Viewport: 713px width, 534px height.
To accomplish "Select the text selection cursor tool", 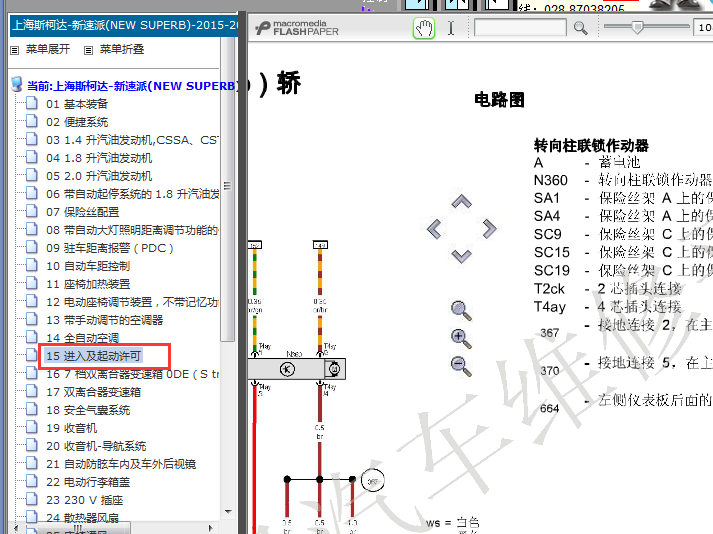I will pyautogui.click(x=451, y=28).
